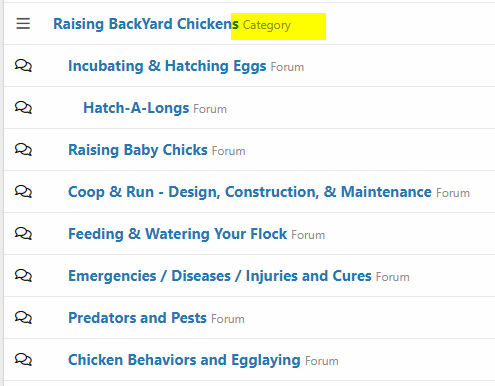Click the hamburger icon beside Raising BackYard Chickens
Image resolution: width=495 pixels, height=386 pixels.
pos(23,24)
